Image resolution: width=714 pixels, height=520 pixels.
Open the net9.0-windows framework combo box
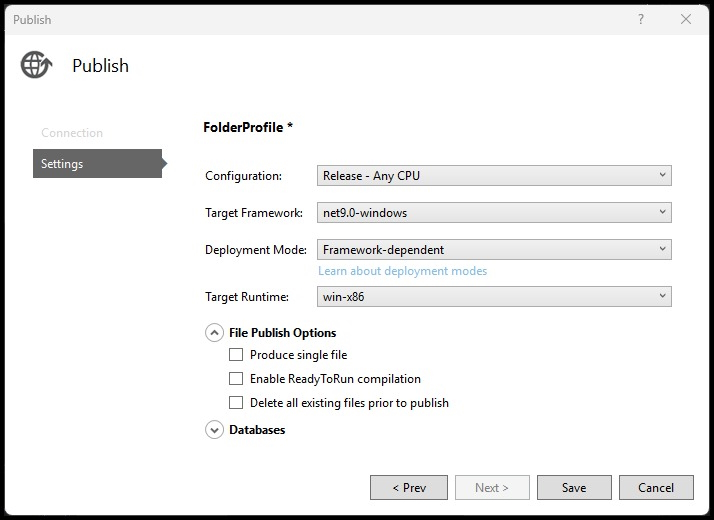click(x=494, y=213)
